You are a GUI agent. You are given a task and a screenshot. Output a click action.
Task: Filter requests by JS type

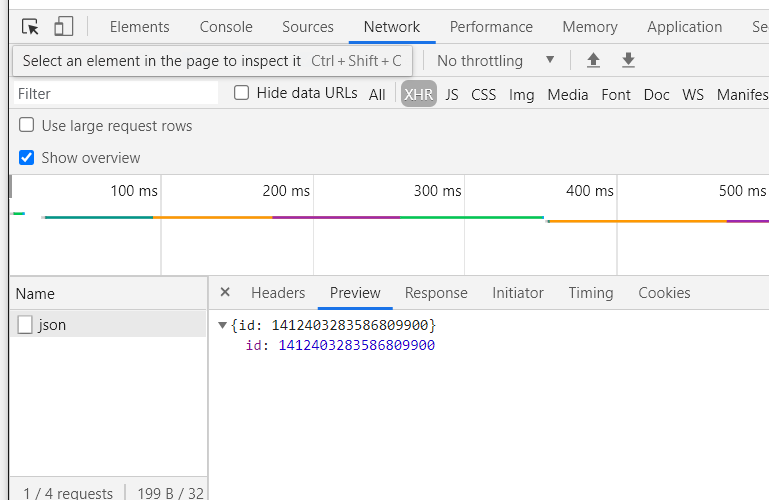point(452,94)
